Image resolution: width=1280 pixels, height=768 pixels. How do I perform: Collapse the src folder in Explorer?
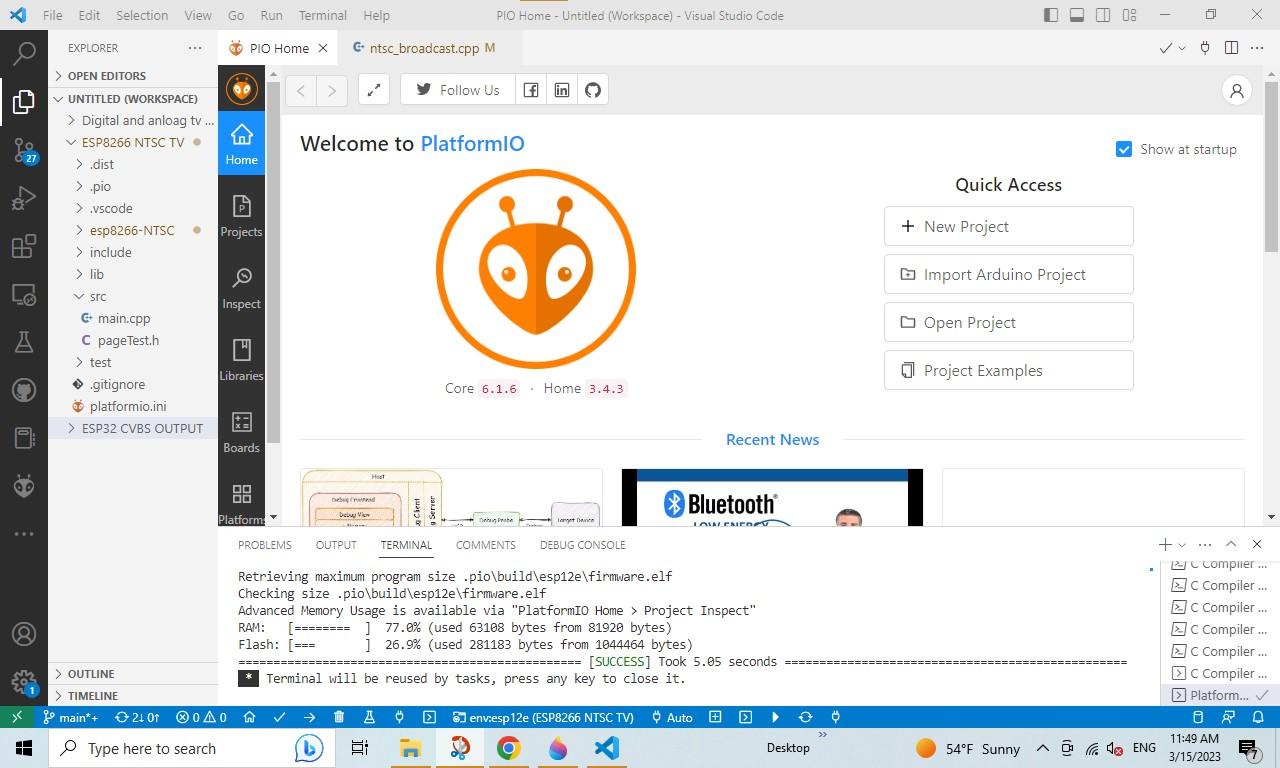79,296
